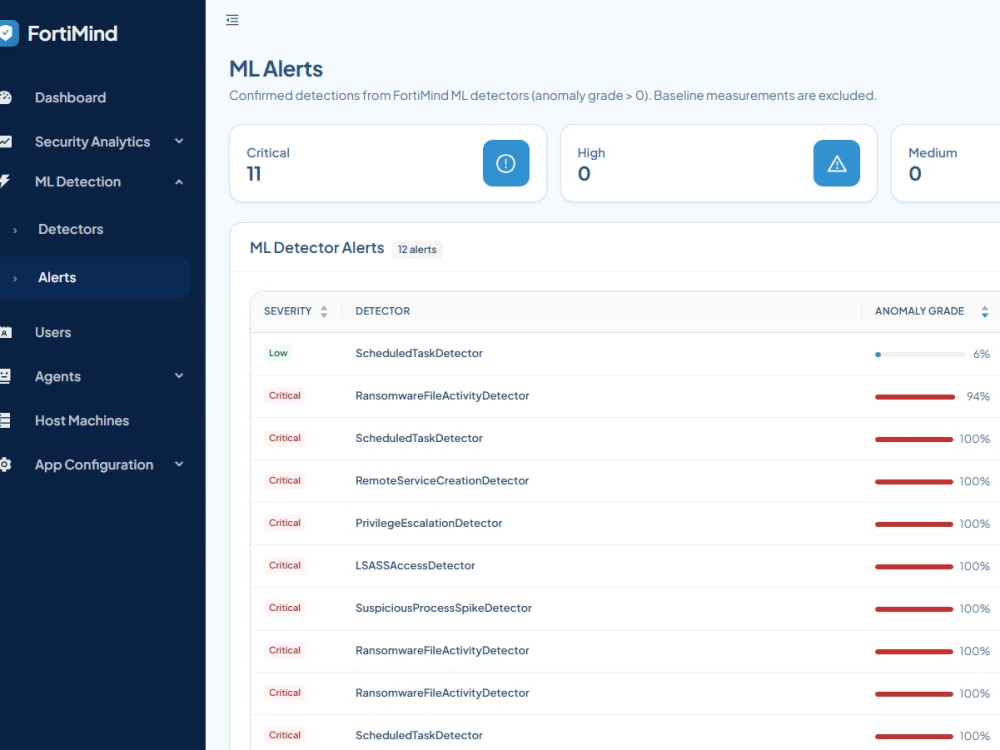Click Critical badge for LSASSAccessDetector

(284, 566)
